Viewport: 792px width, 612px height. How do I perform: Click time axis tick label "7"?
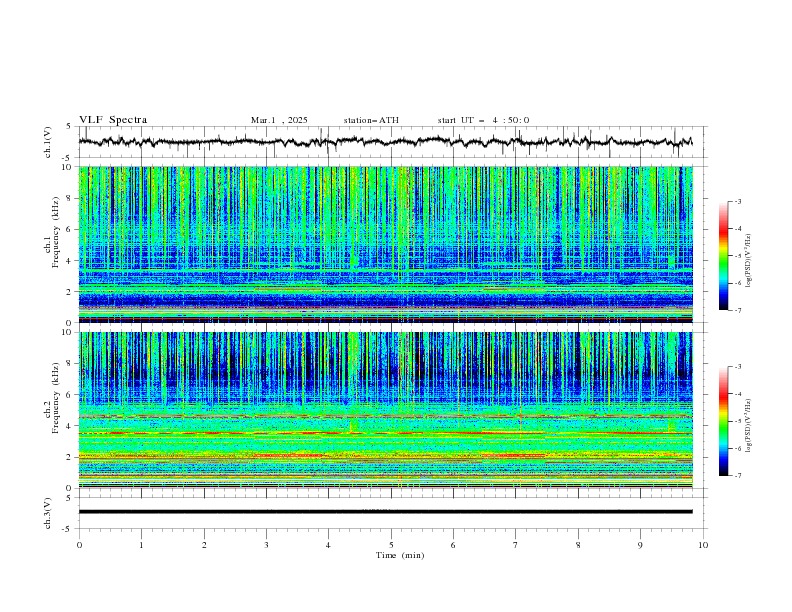[516, 545]
